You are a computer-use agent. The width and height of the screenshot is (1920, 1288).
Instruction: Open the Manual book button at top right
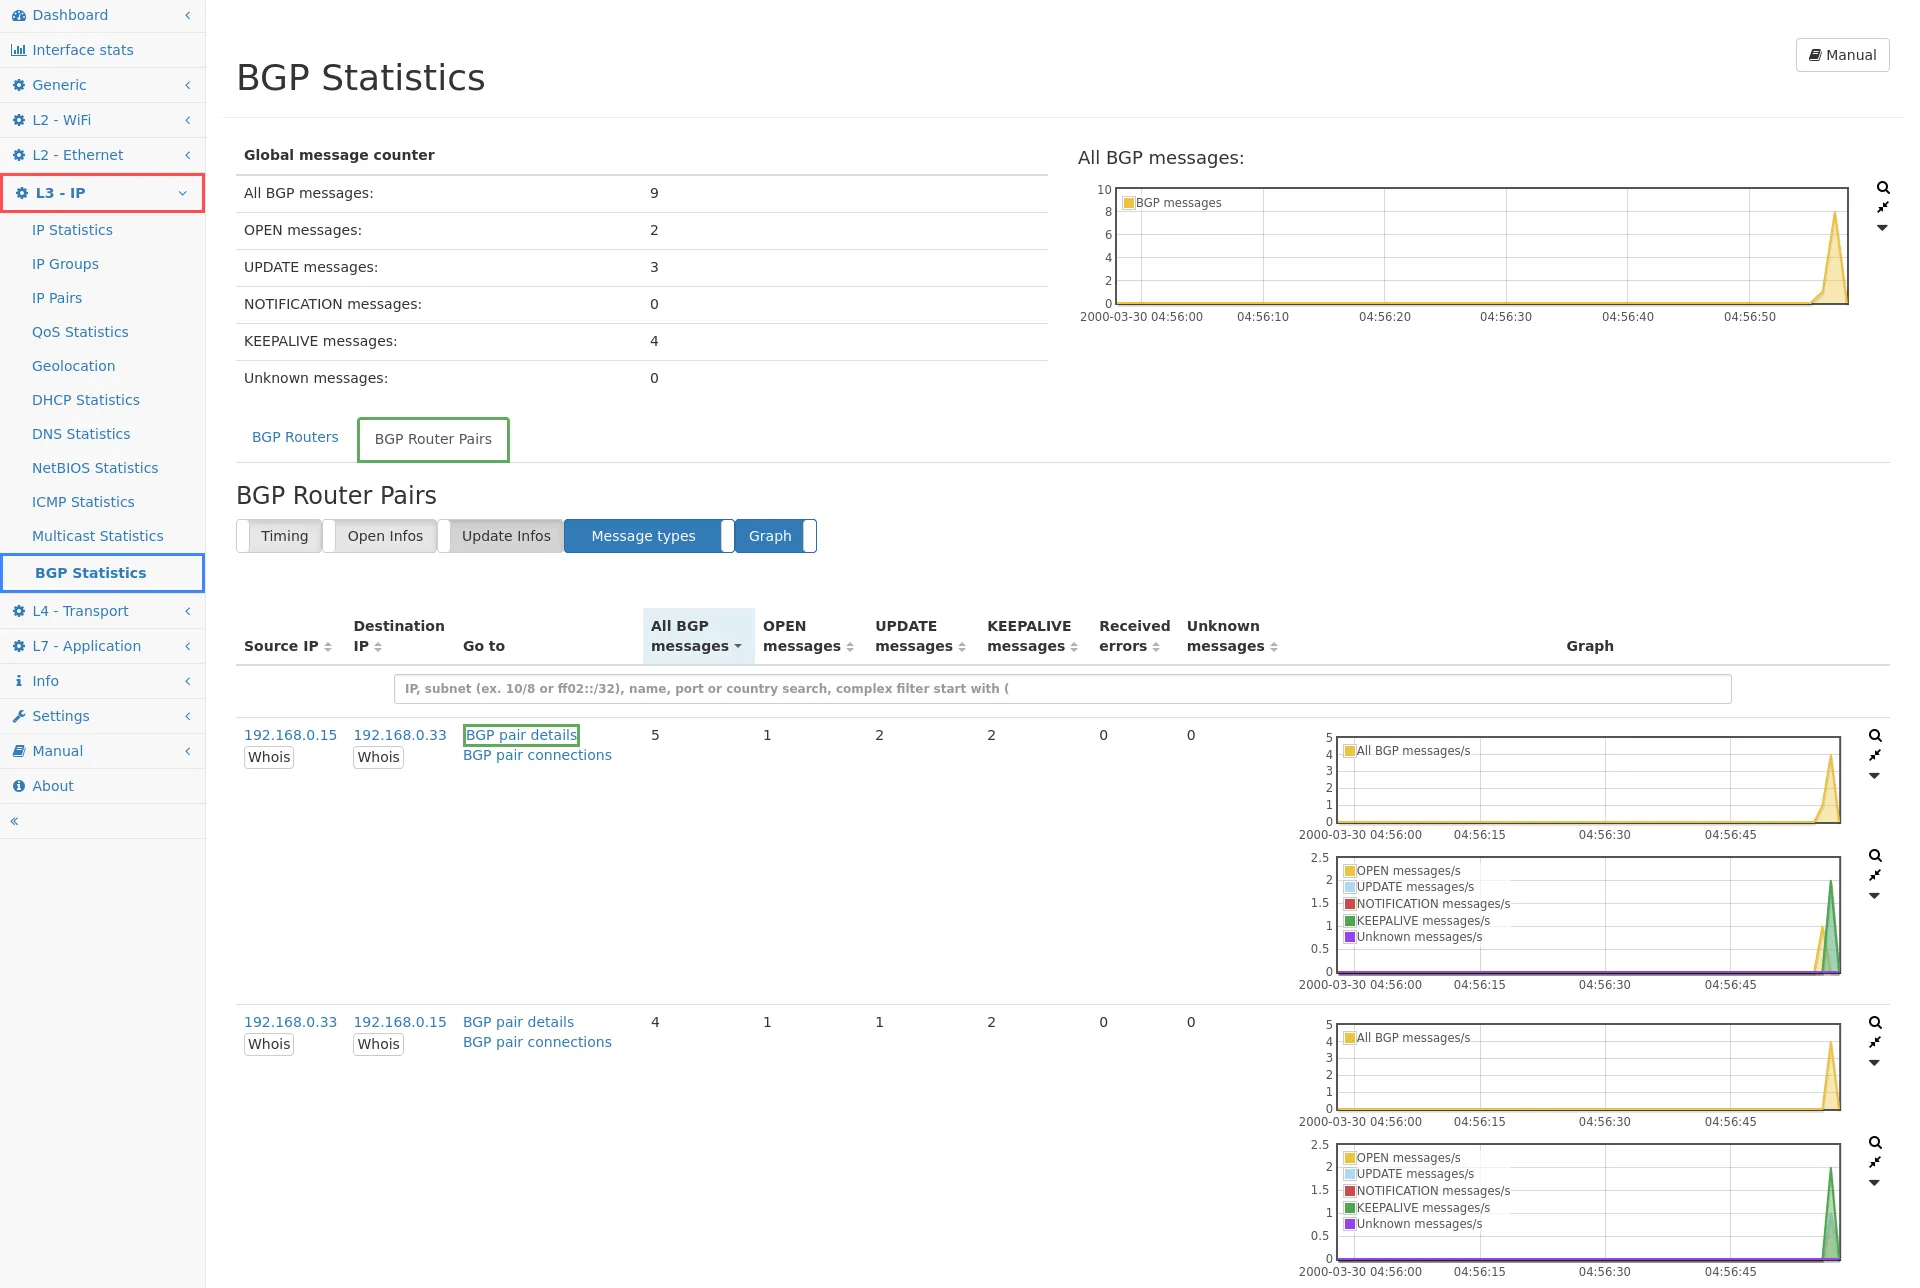(x=1842, y=55)
